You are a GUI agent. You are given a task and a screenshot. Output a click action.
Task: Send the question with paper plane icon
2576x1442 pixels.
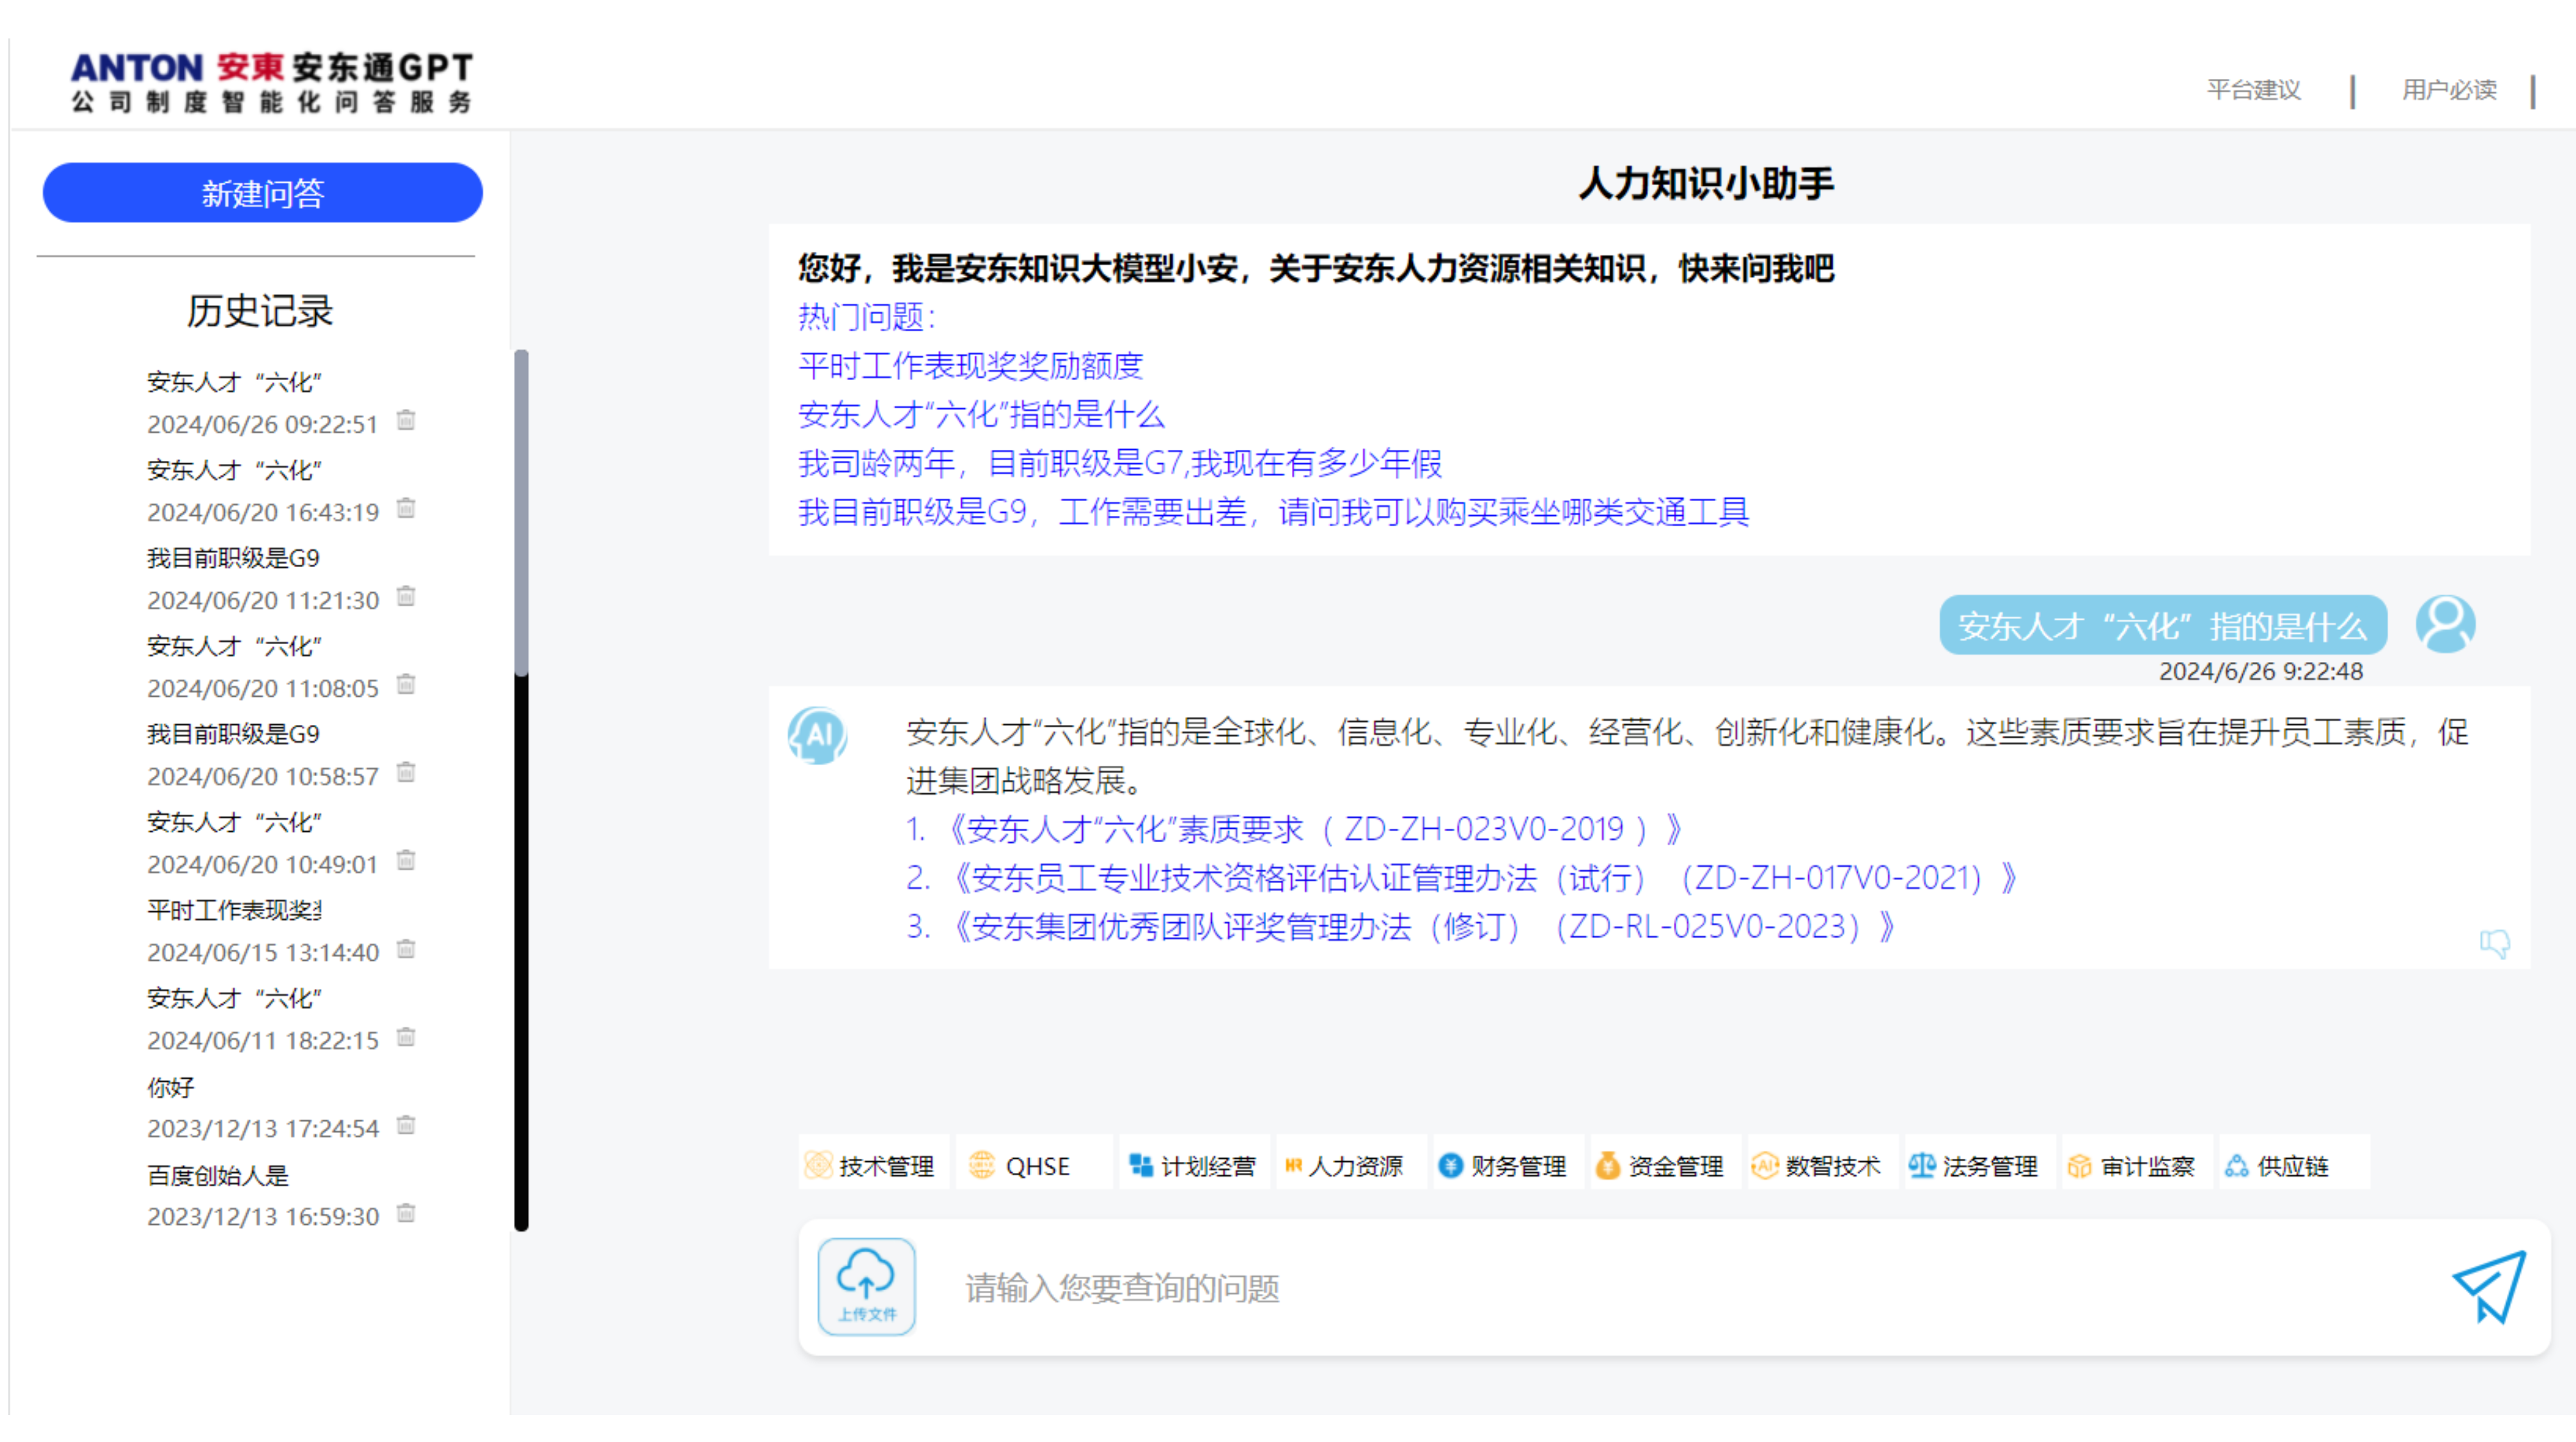[x=2489, y=1287]
